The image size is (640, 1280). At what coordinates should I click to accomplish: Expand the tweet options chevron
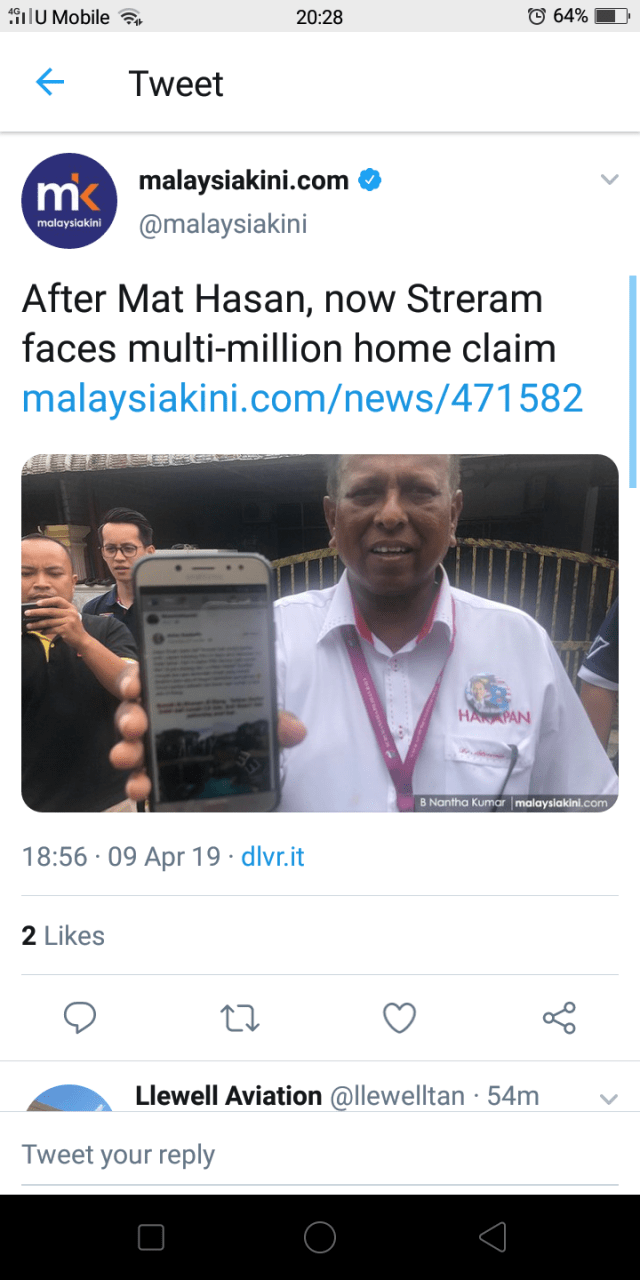click(609, 180)
